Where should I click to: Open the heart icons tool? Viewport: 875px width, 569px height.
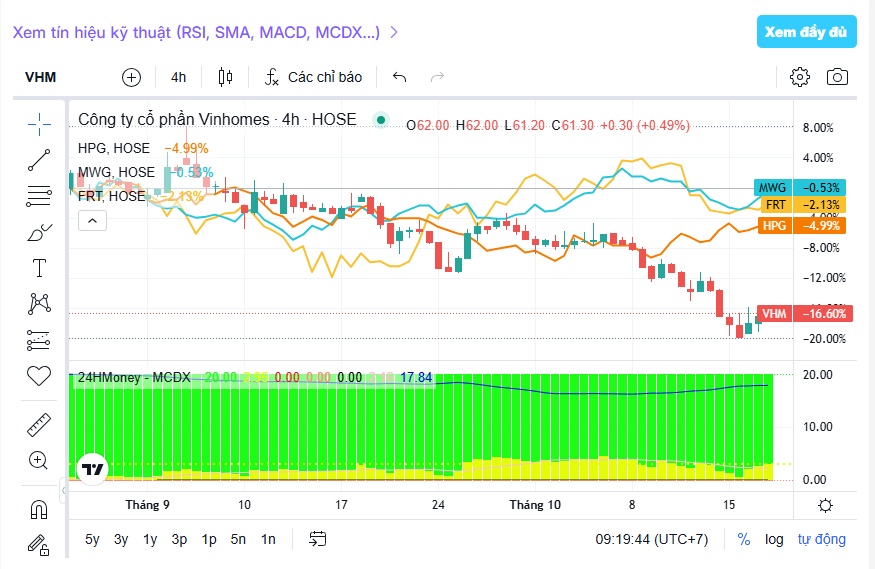coord(39,376)
